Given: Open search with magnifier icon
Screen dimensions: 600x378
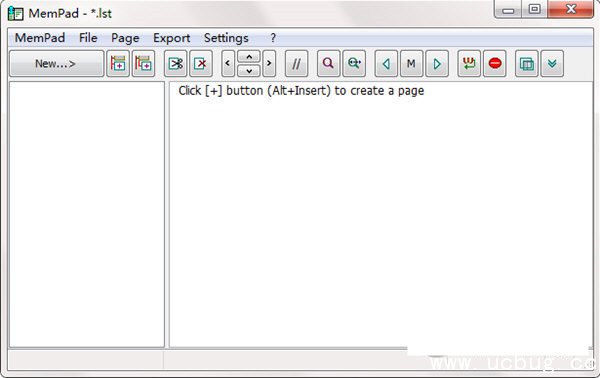Looking at the screenshot, I should (x=328, y=64).
